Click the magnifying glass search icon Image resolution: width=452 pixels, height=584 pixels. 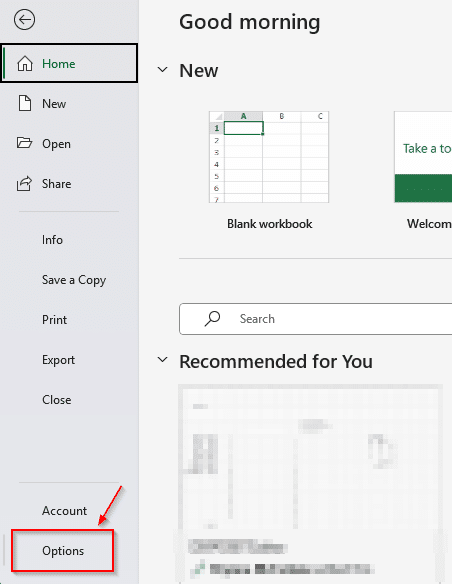[212, 319]
